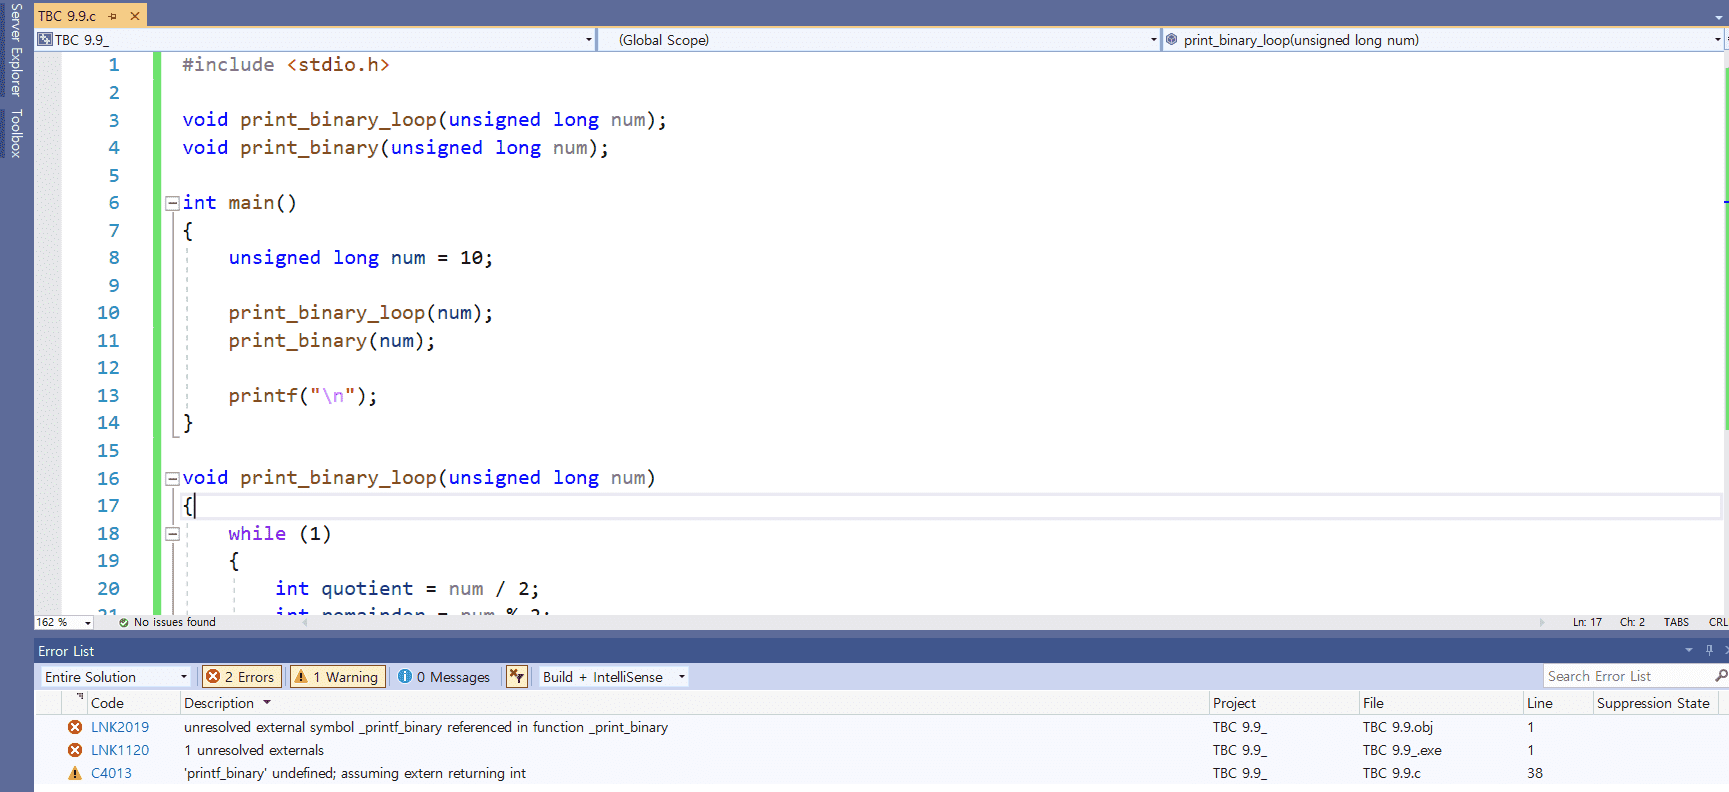The image size is (1729, 792).
Task: Toggle the 1 Warning filter
Action: [x=336, y=677]
